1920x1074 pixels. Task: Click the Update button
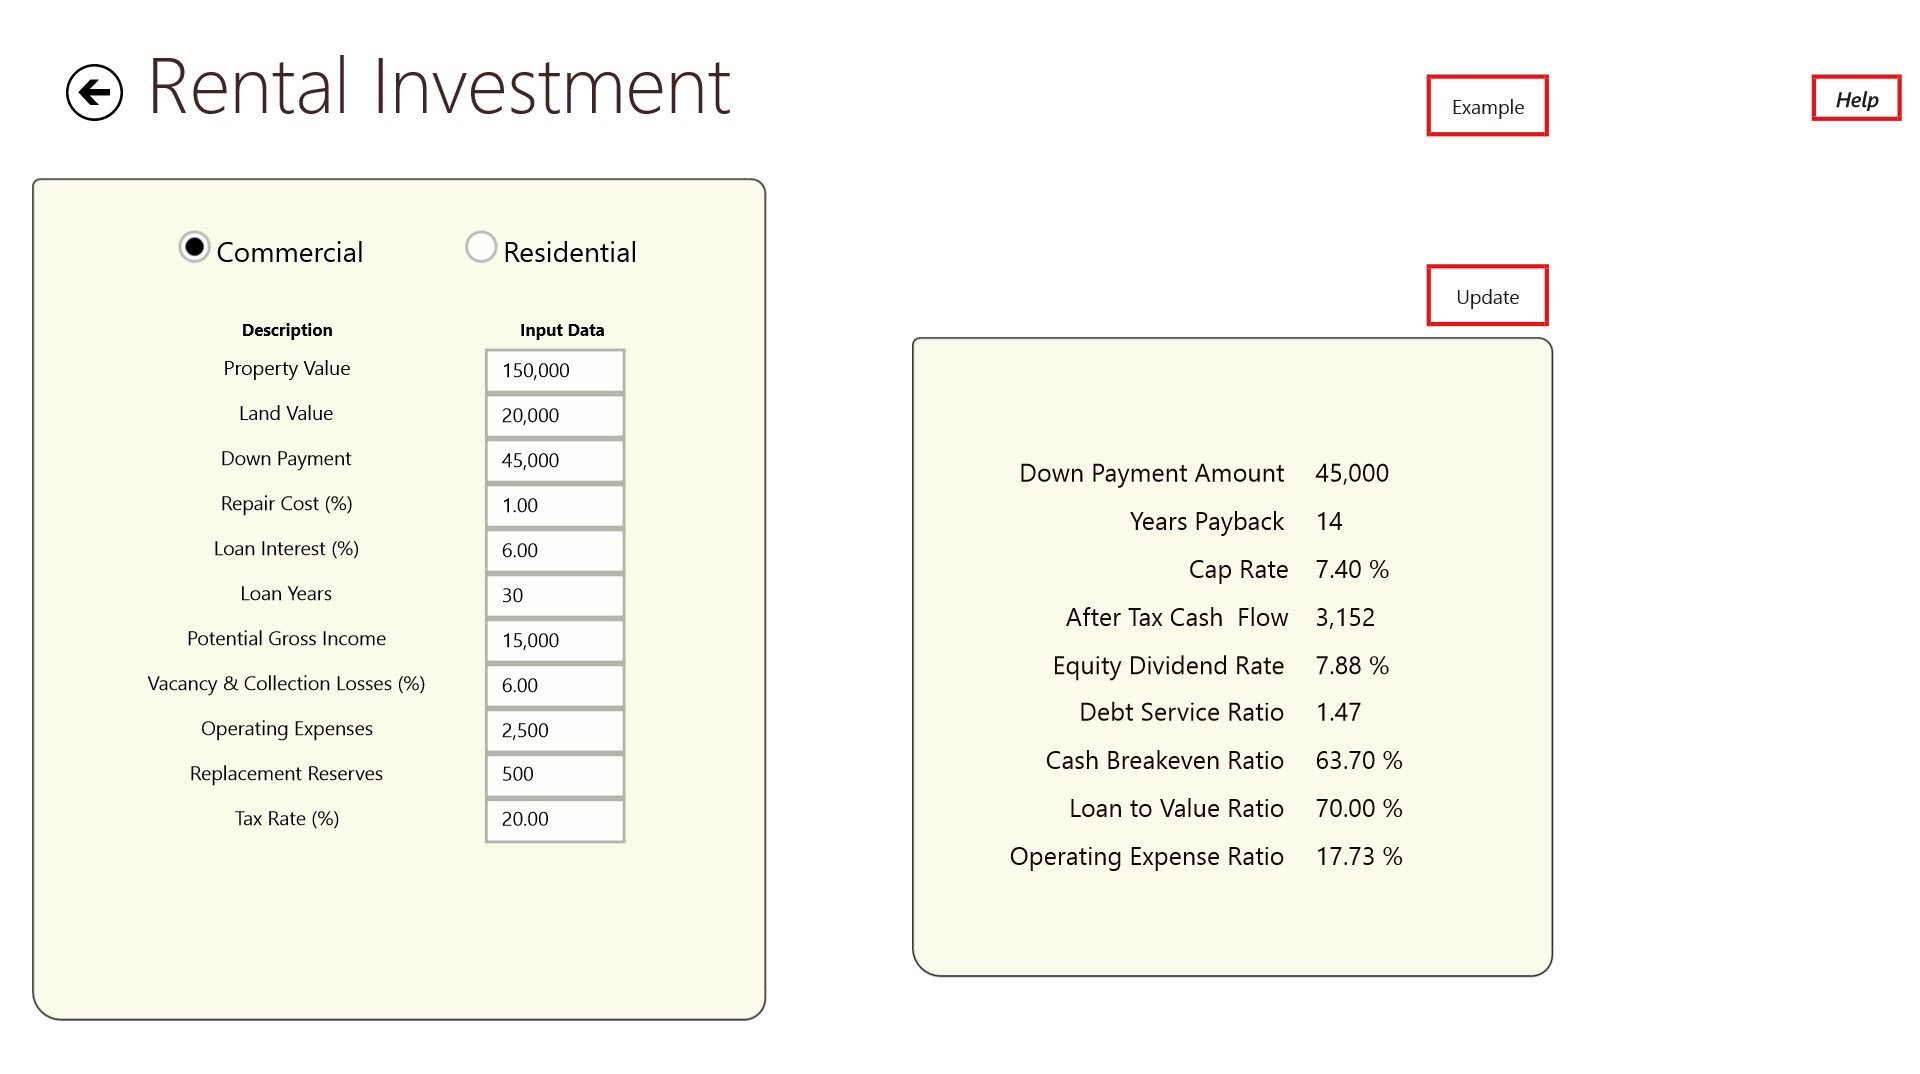tap(1487, 296)
